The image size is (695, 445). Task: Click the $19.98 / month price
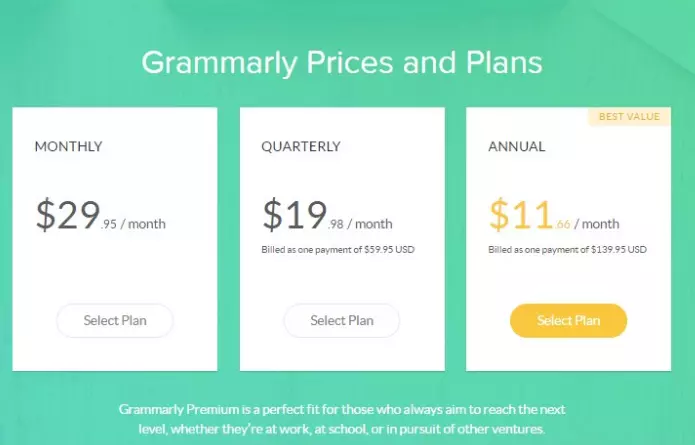pos(328,215)
